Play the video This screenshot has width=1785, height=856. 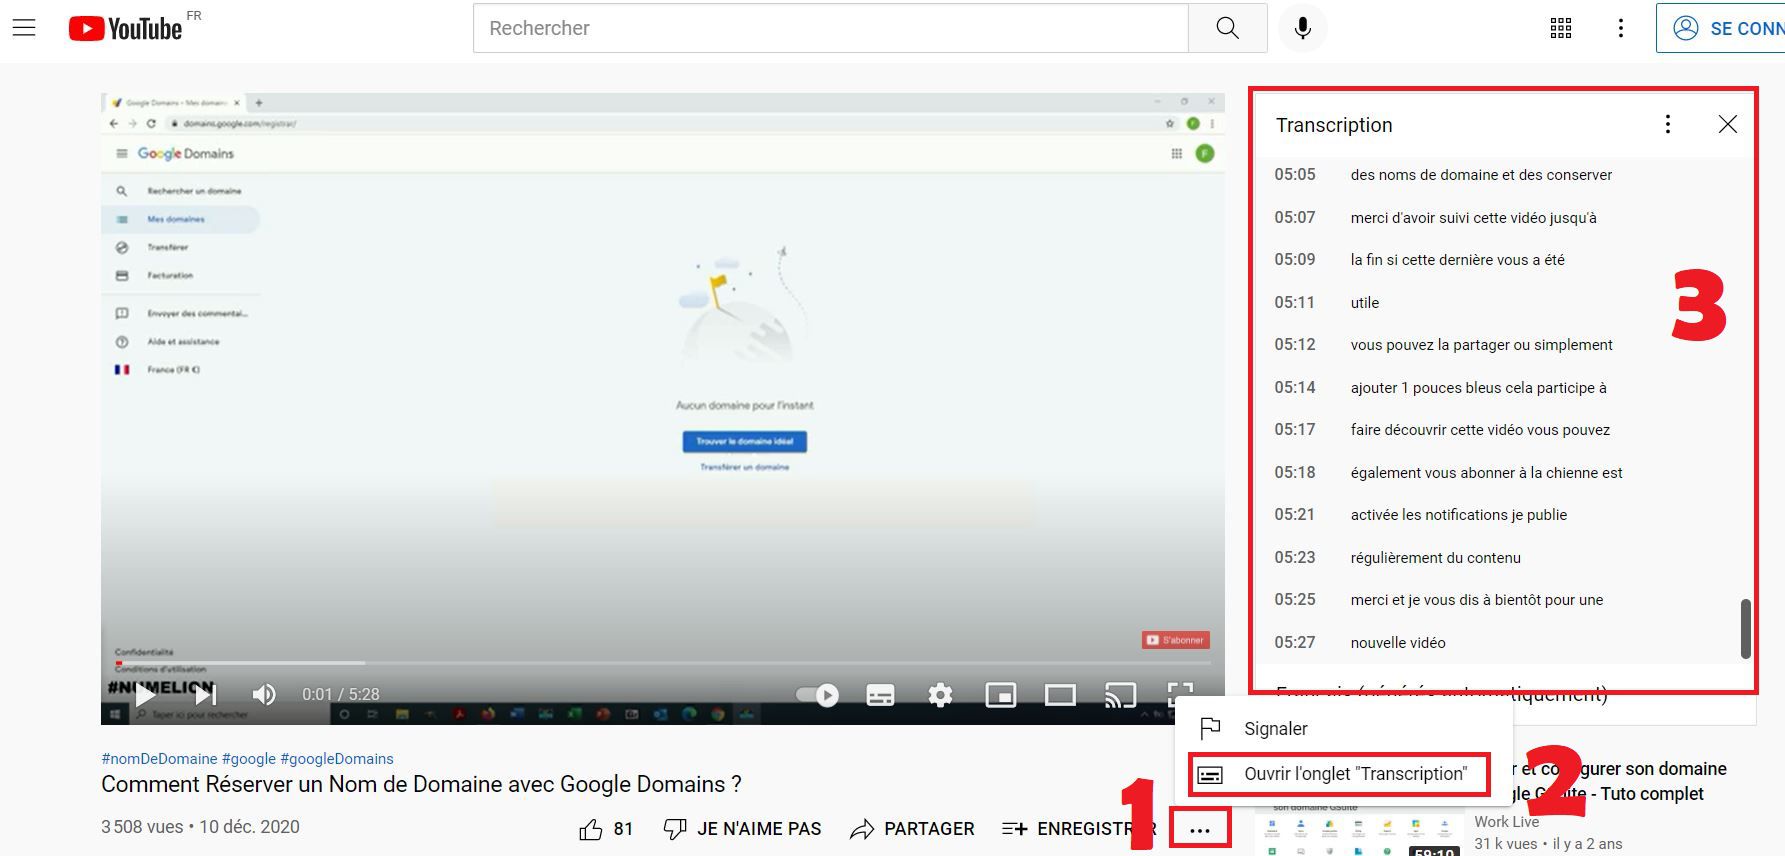coord(145,694)
